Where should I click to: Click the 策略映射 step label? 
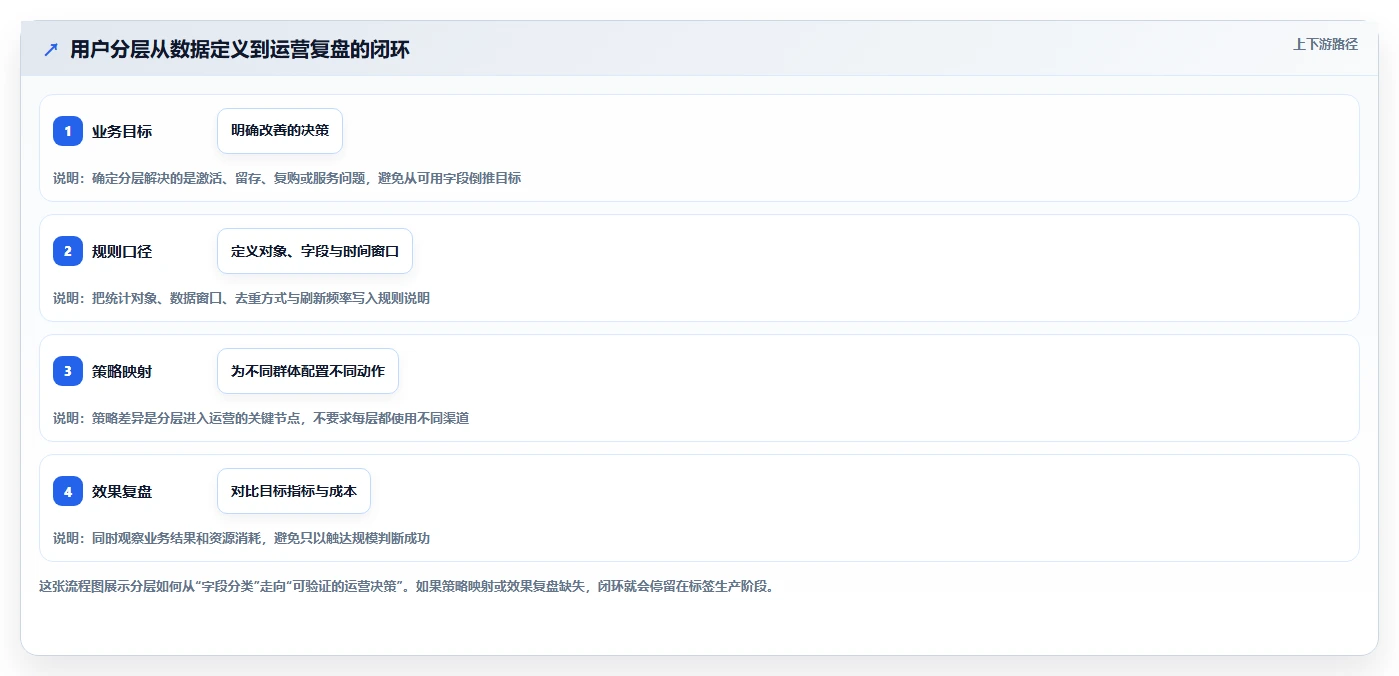[x=122, y=371]
